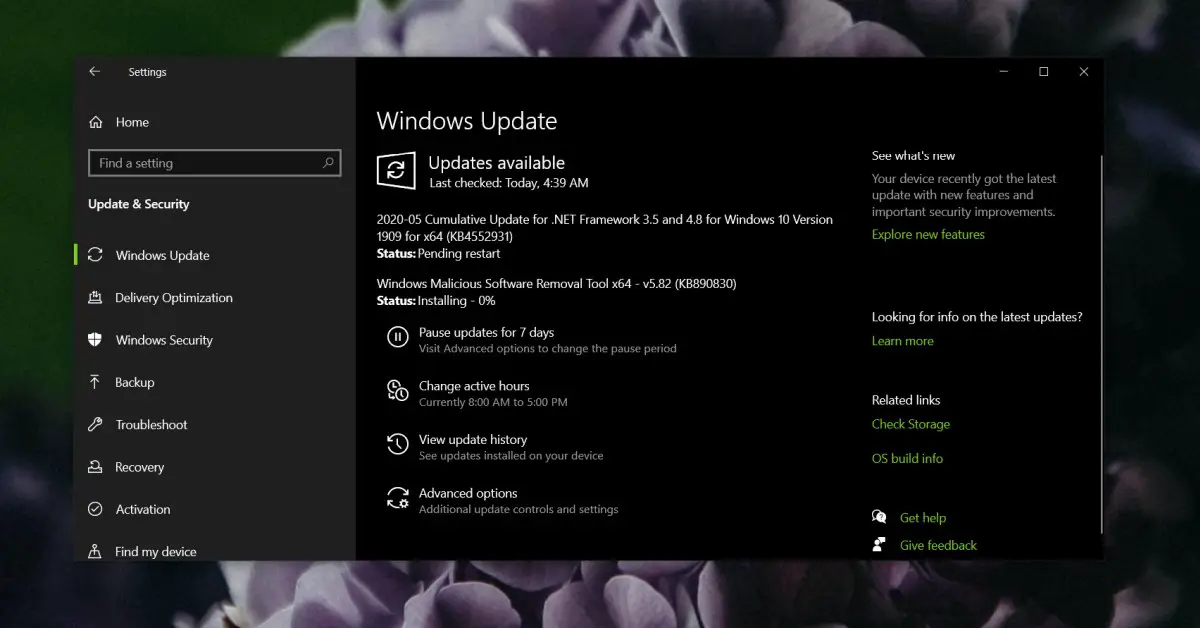The width and height of the screenshot is (1200, 628).
Task: Click the Give feedback person icon
Action: (x=879, y=545)
